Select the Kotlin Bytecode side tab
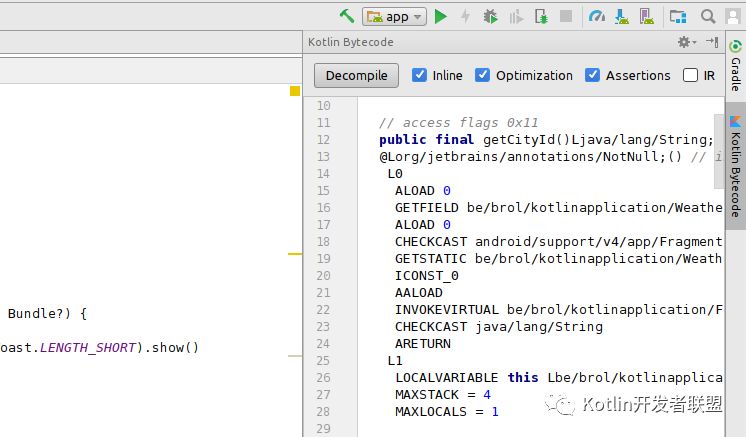Screen dimensions: 746x437 (x=736, y=166)
